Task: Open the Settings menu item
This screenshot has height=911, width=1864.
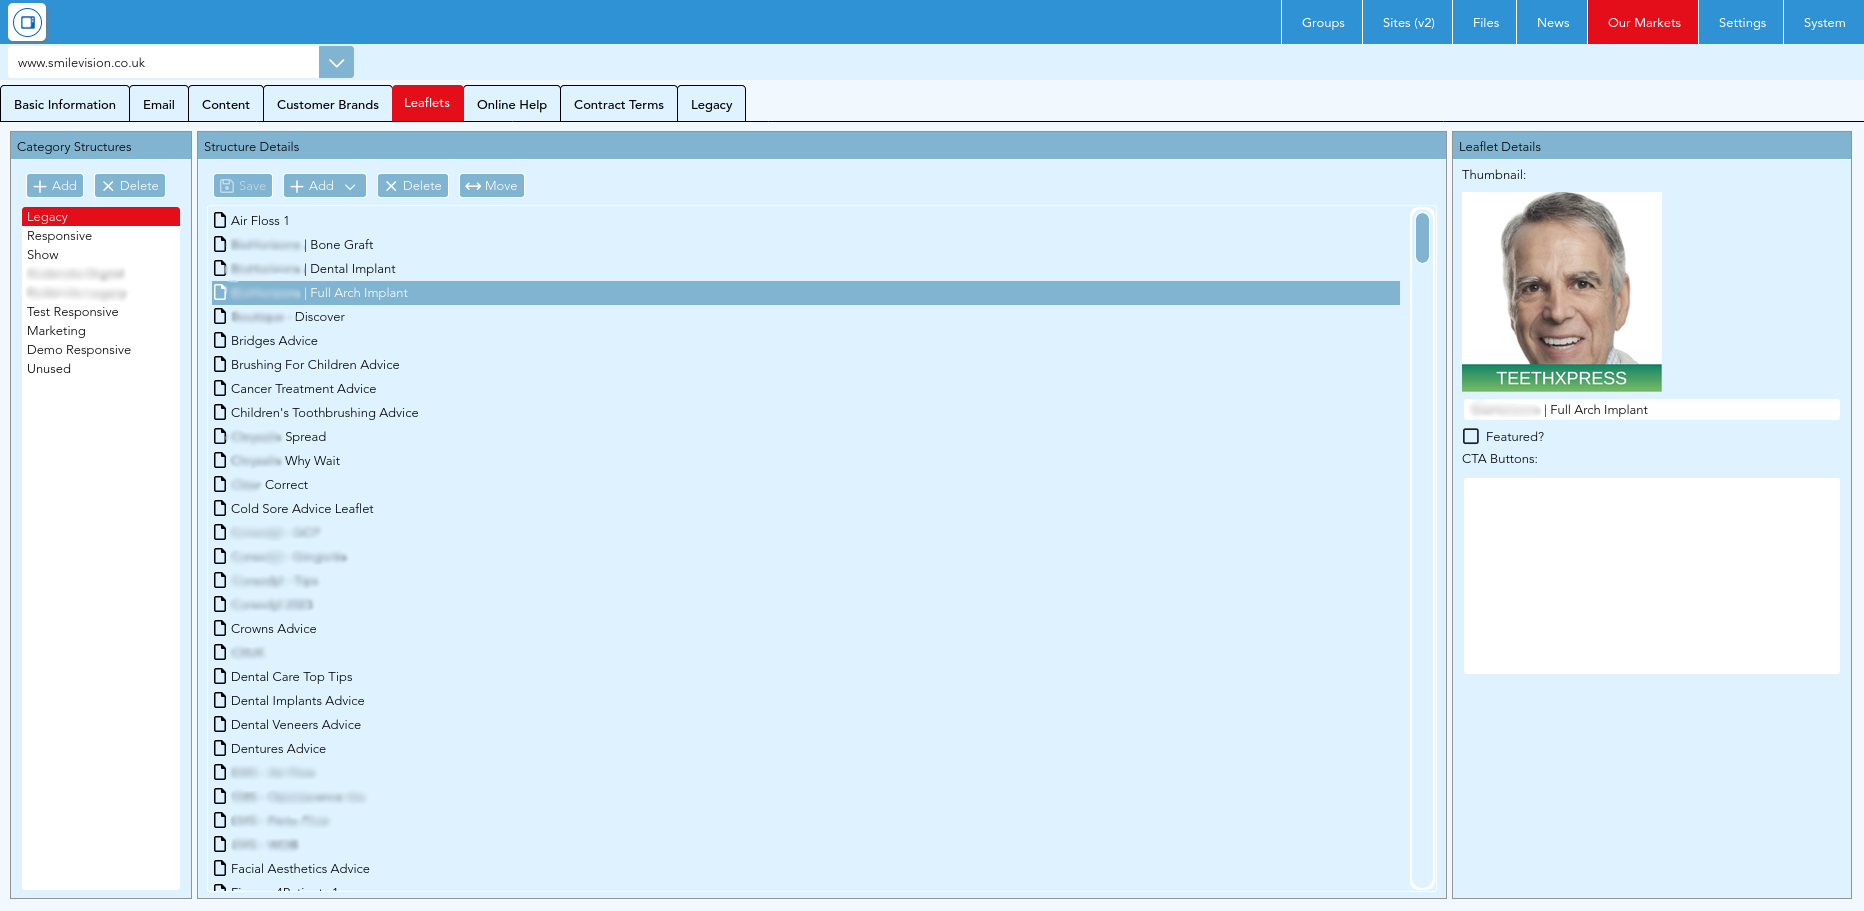Action: [x=1742, y=22]
